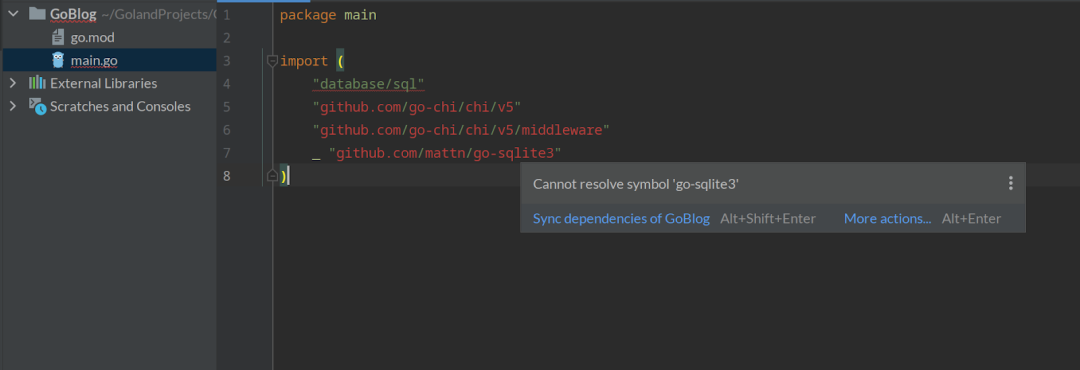Click the External Libraries icon
The width and height of the screenshot is (1080, 370).
pos(37,83)
